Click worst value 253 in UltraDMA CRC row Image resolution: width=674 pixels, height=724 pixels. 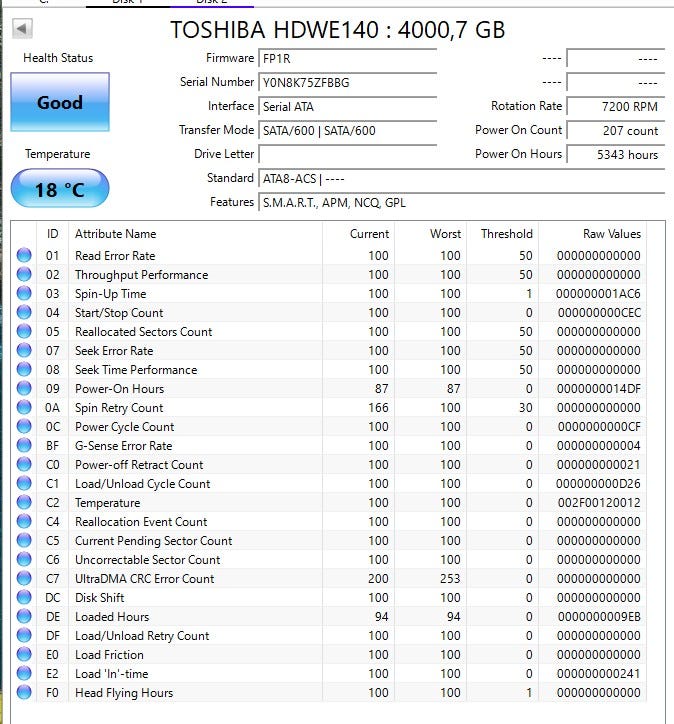450,579
